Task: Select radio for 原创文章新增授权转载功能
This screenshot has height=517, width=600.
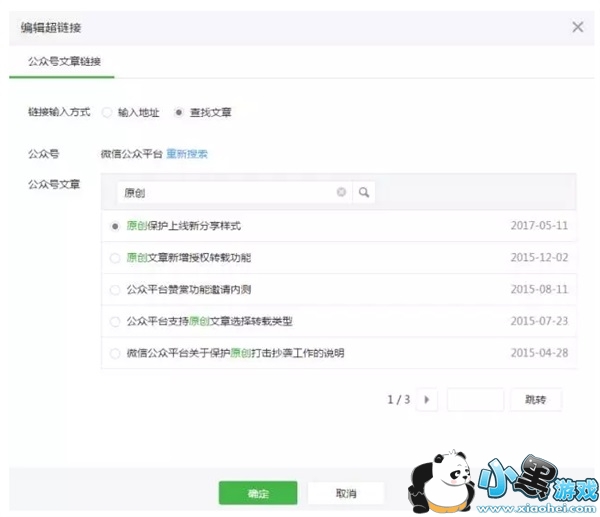Action: point(115,258)
